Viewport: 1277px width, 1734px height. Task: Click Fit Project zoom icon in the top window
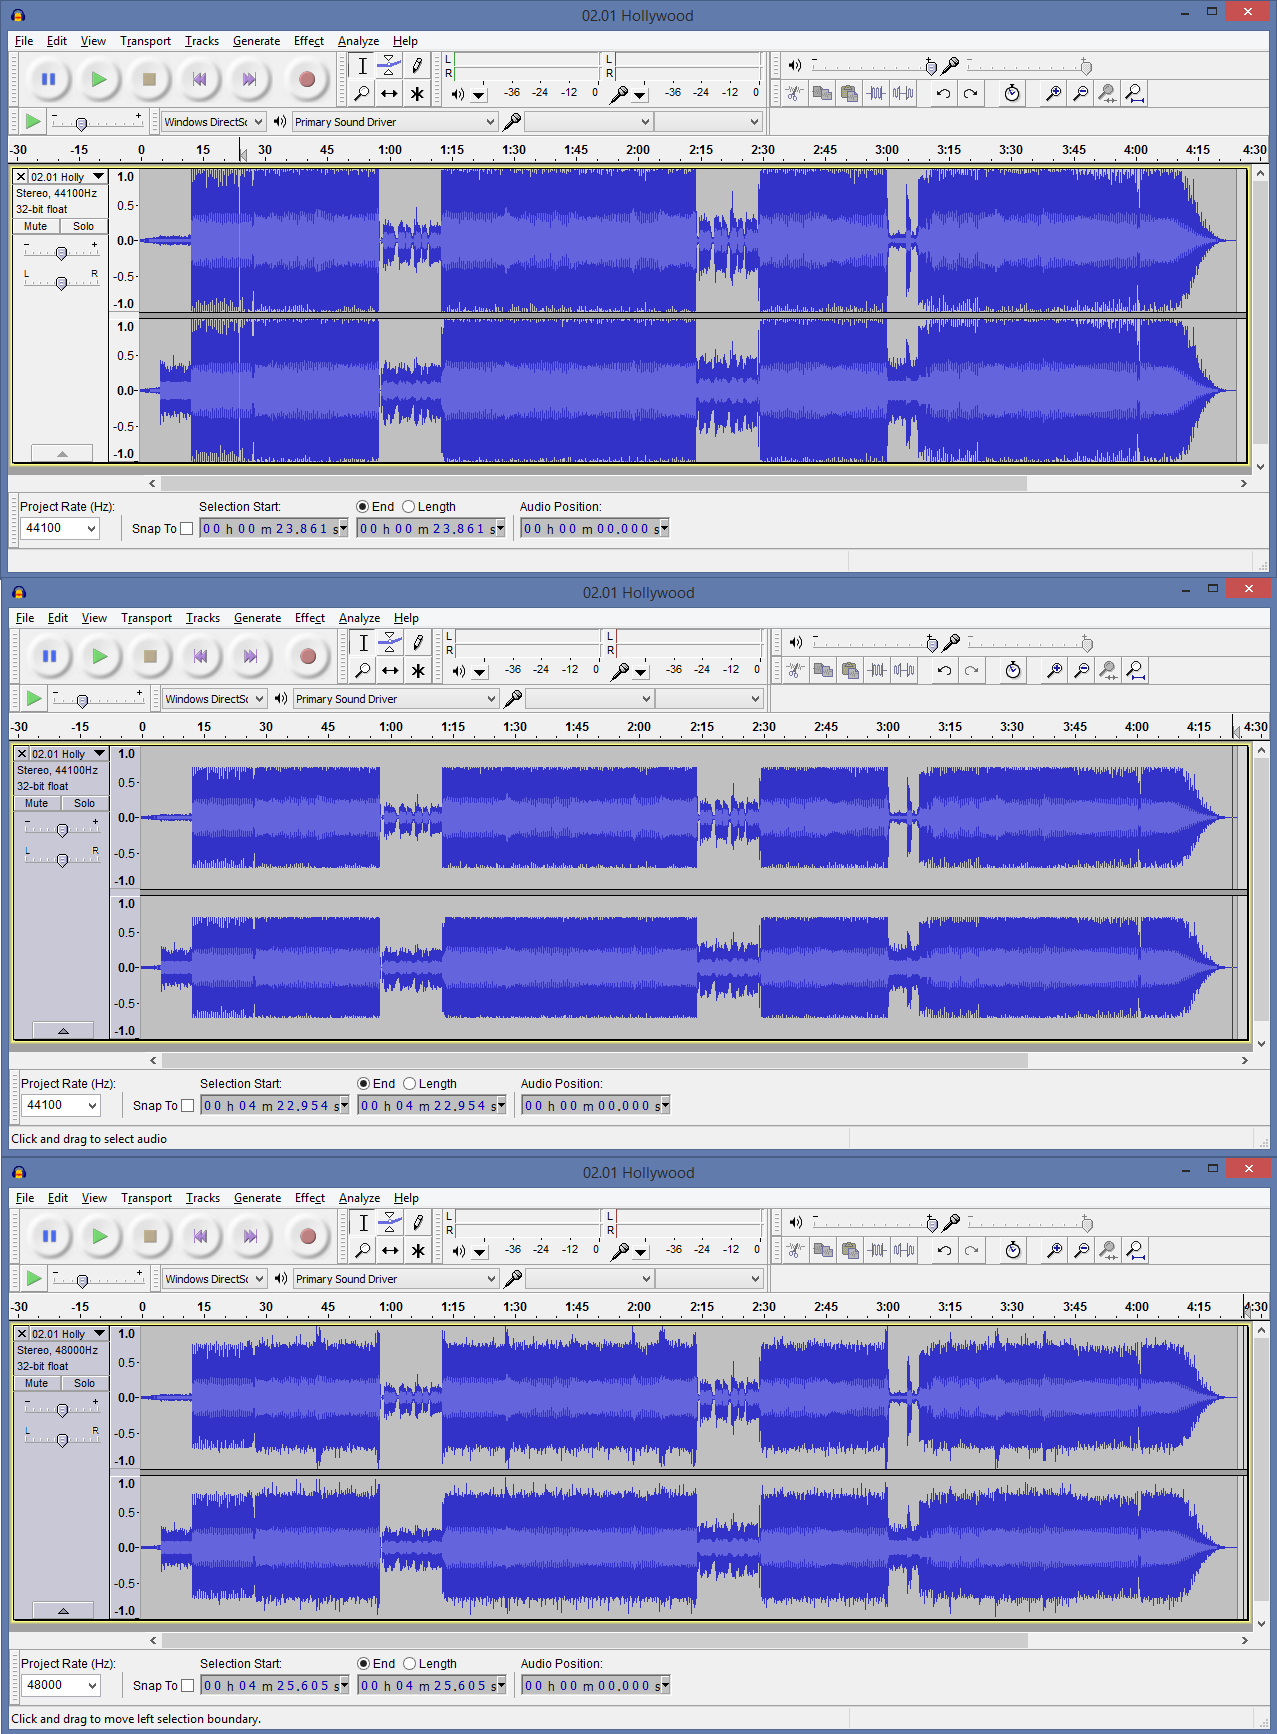(1134, 93)
